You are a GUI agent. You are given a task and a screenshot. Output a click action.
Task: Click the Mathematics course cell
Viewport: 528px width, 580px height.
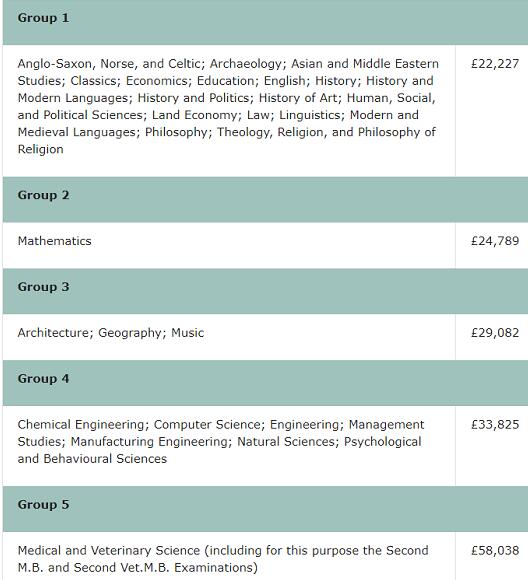click(x=229, y=245)
